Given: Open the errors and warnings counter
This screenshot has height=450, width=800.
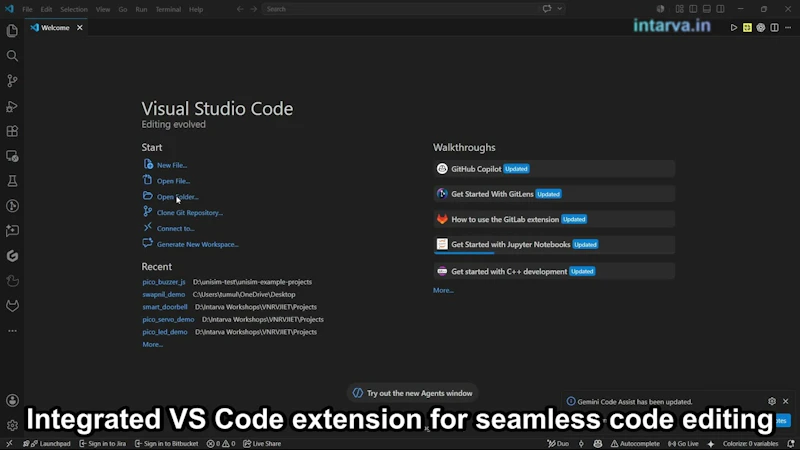Looking at the screenshot, I should click(221, 444).
